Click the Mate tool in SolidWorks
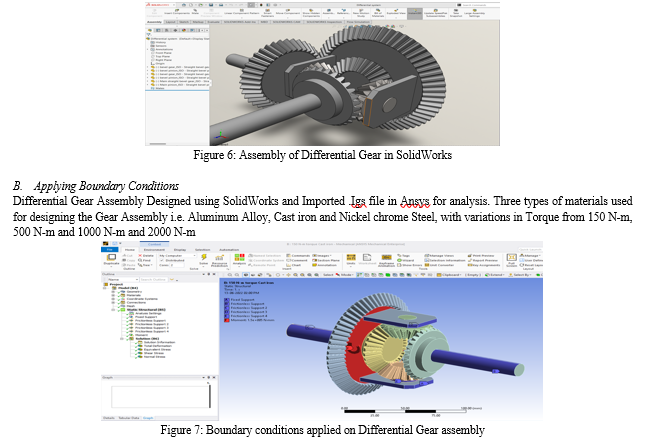 (x=195, y=11)
